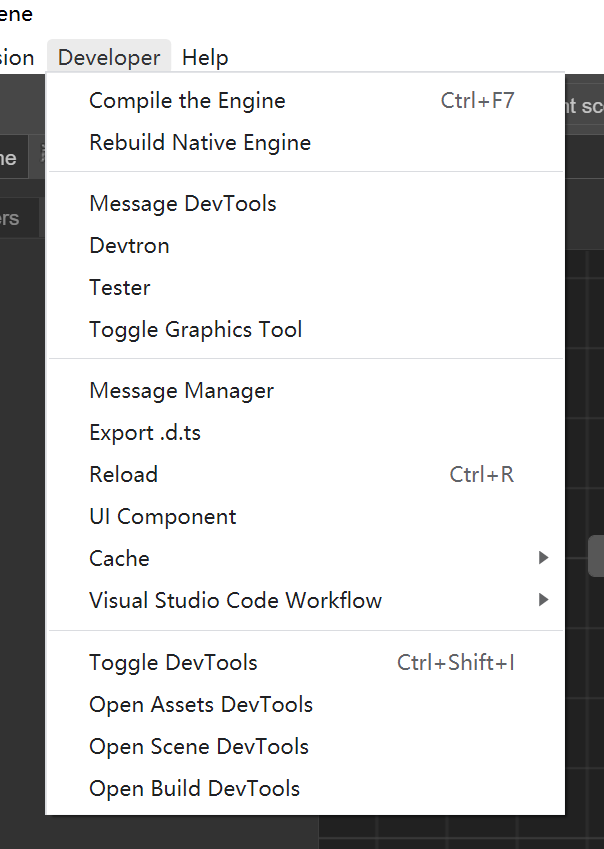The width and height of the screenshot is (604, 849).
Task: Click Compile the Engine menu item
Action: [x=187, y=101]
